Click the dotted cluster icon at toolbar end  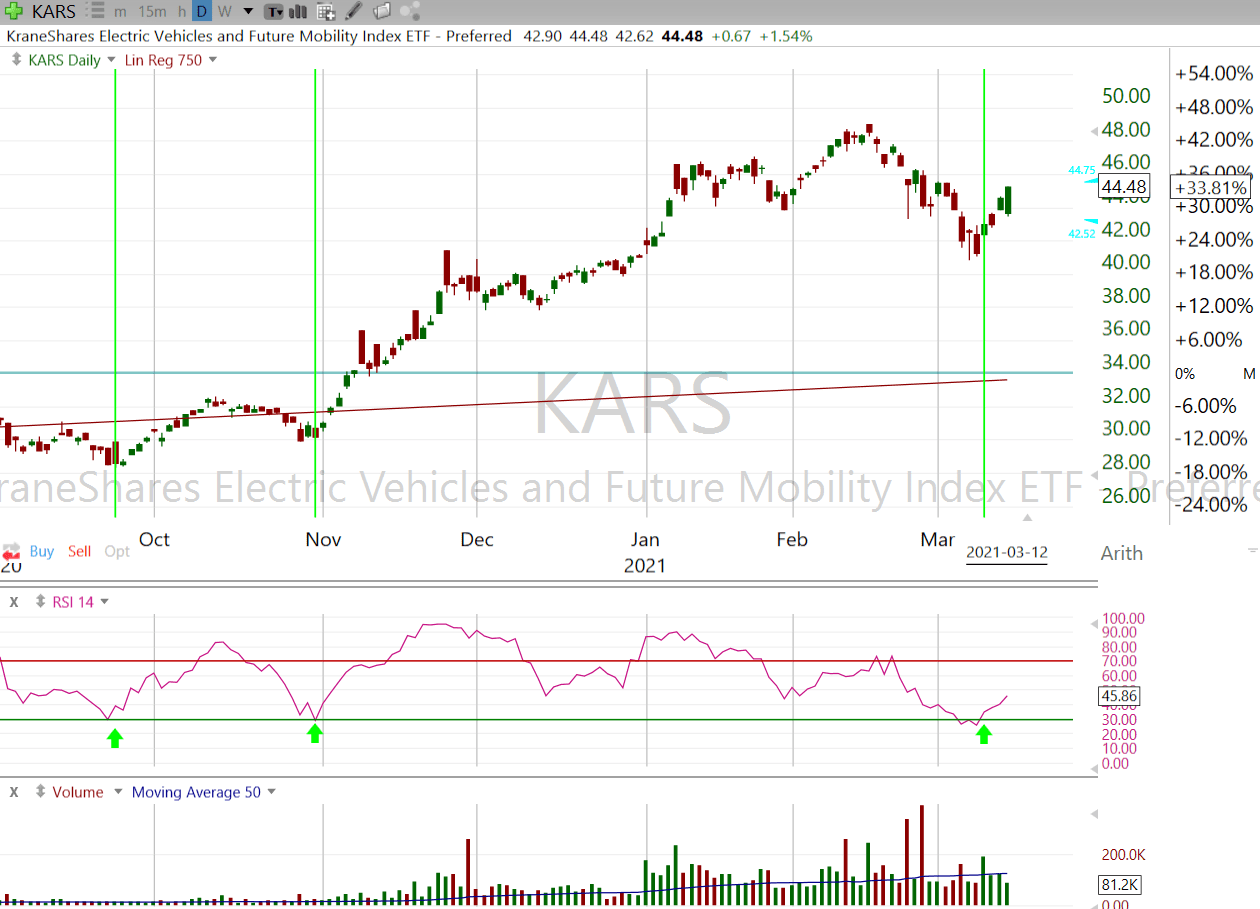coord(409,11)
